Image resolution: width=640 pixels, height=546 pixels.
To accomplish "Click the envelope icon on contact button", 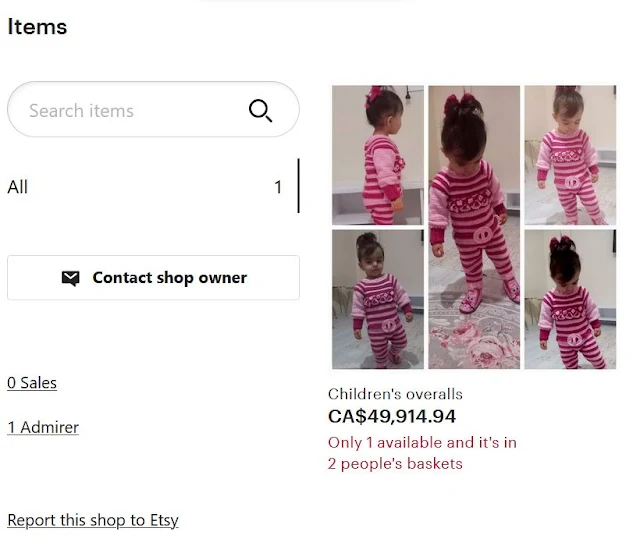I will click(70, 278).
